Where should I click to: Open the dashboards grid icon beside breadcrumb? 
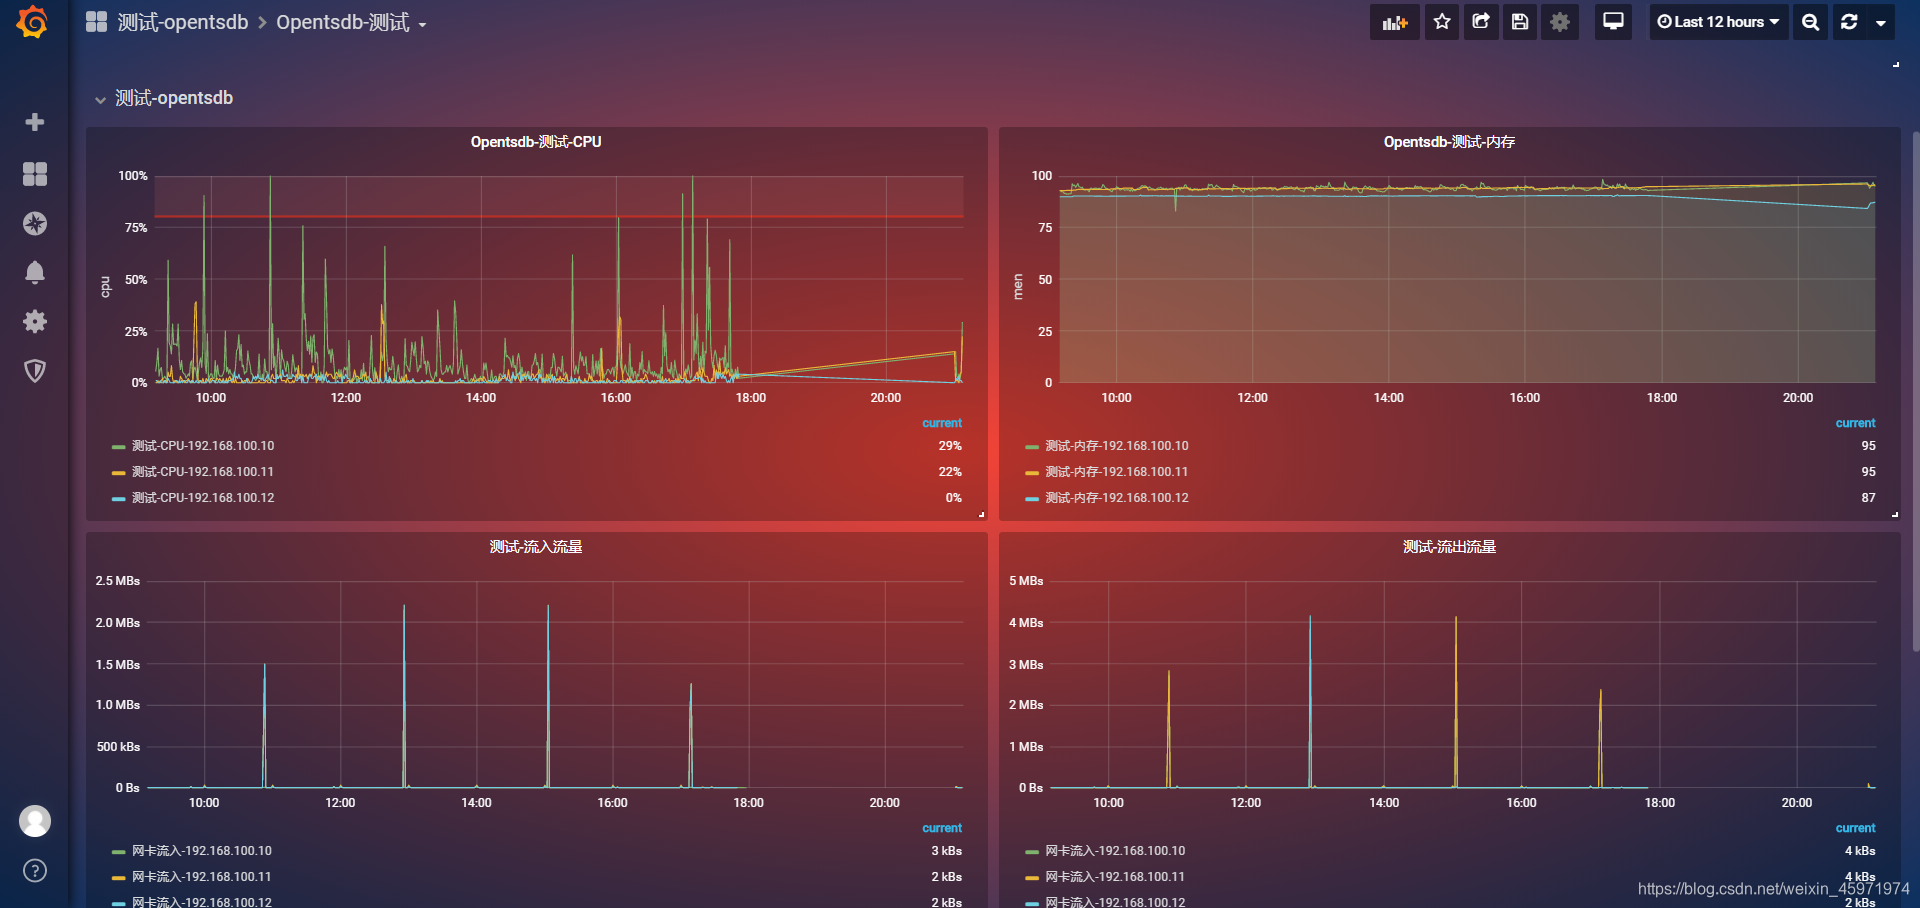point(96,22)
